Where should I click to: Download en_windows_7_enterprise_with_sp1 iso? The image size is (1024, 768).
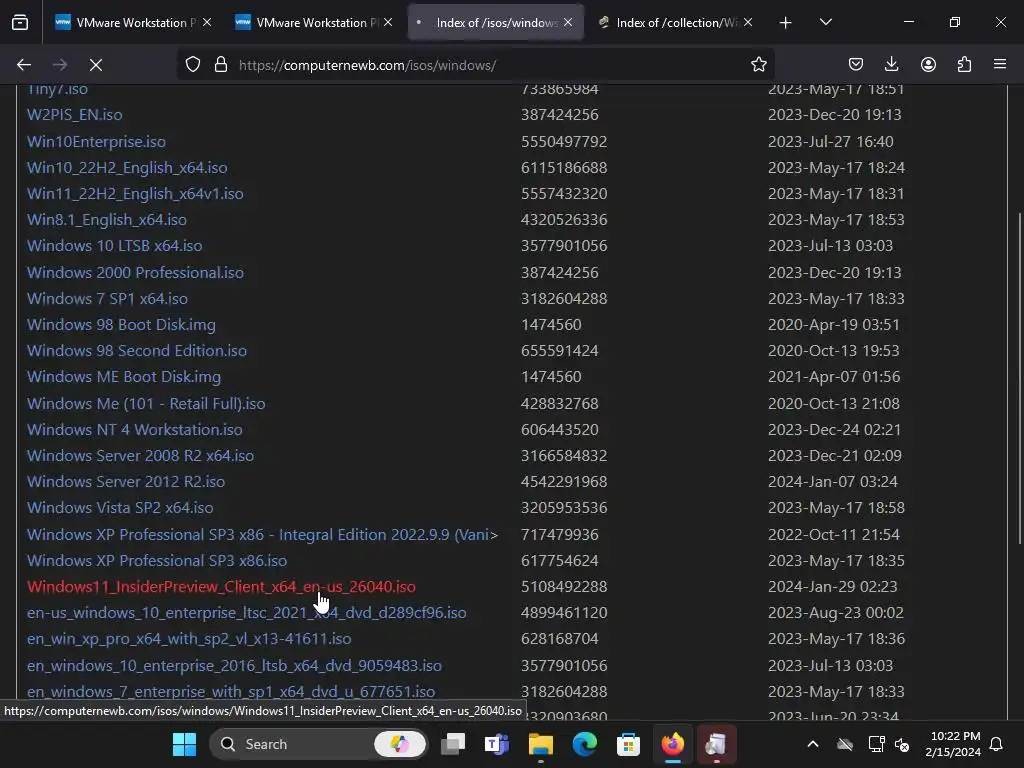tap(231, 692)
